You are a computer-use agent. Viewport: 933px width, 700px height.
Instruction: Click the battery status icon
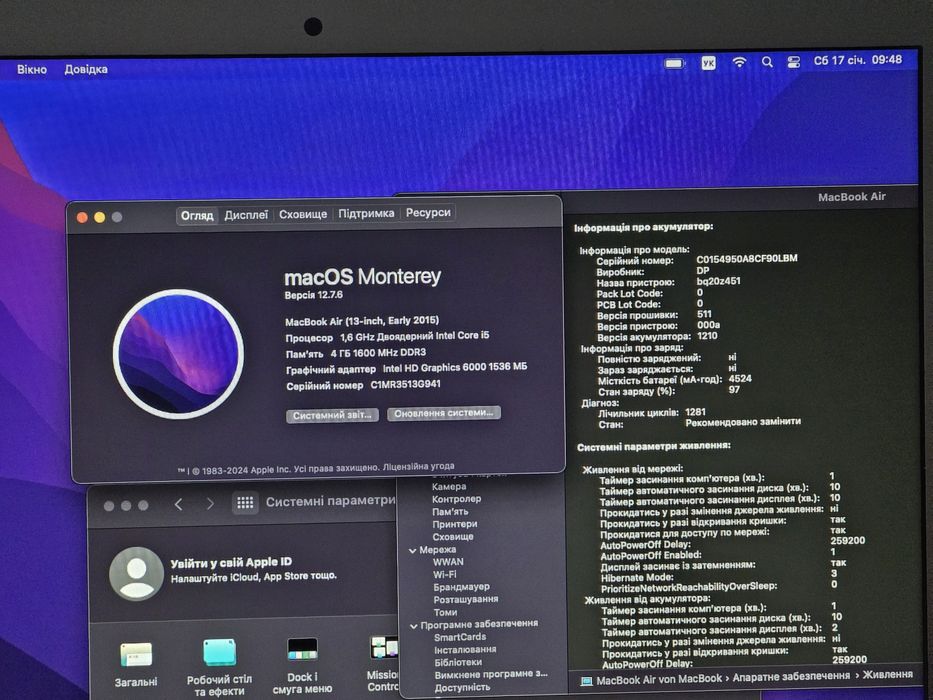tap(674, 63)
